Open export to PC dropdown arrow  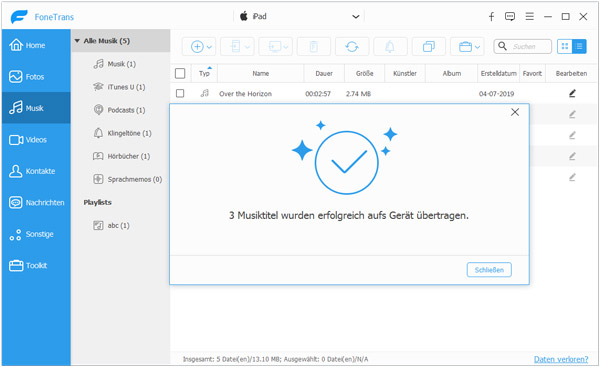click(x=286, y=47)
